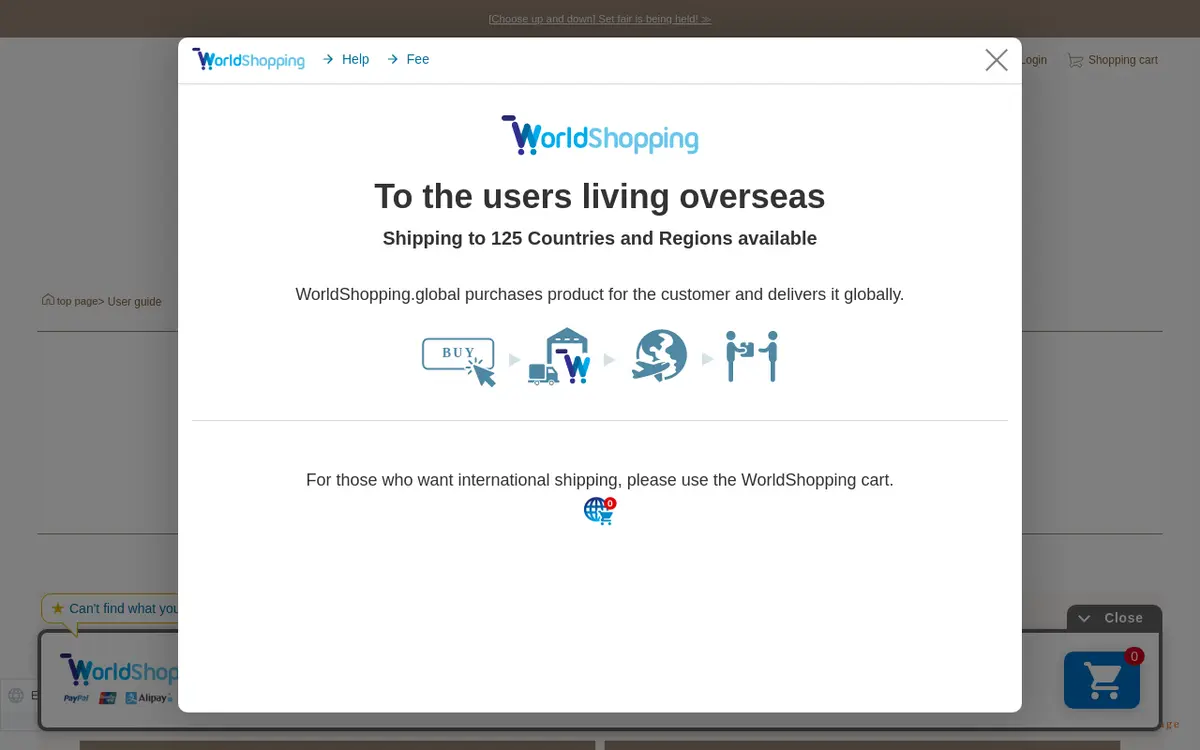1200x750 pixels.
Task: Click the large WorldShopping logo above the heading
Action: pyautogui.click(x=600, y=135)
